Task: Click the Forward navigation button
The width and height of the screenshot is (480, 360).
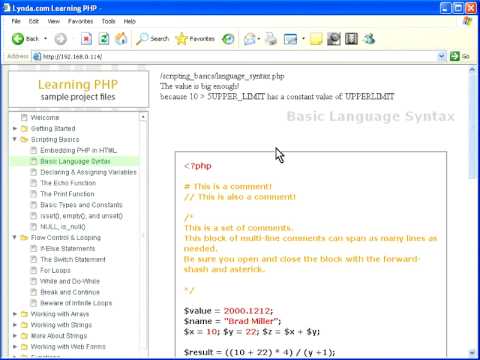Action: click(x=61, y=39)
